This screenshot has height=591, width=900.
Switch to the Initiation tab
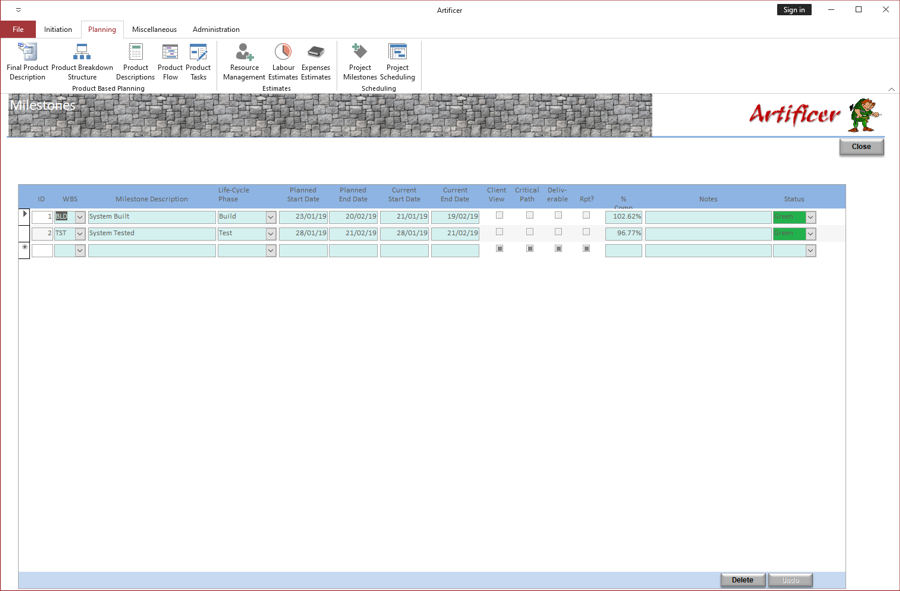[58, 29]
